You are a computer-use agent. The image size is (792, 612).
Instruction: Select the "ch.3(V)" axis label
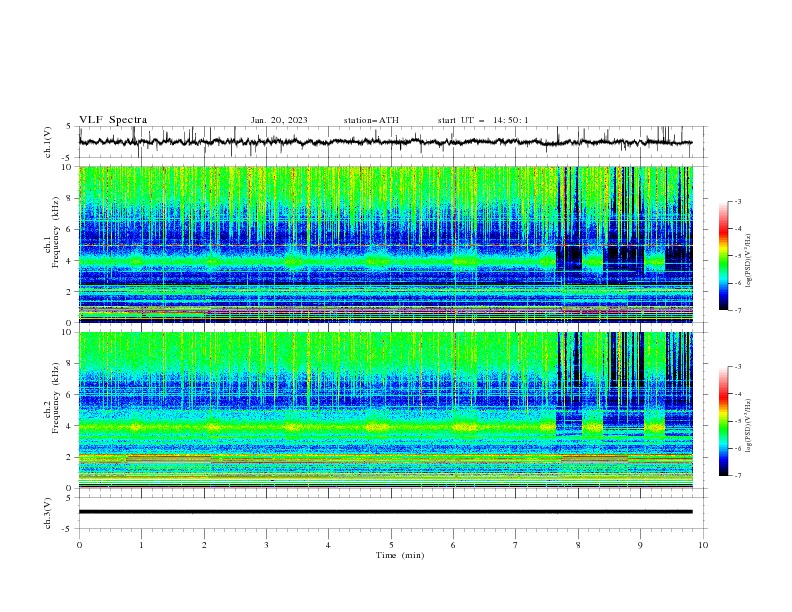tap(48, 513)
